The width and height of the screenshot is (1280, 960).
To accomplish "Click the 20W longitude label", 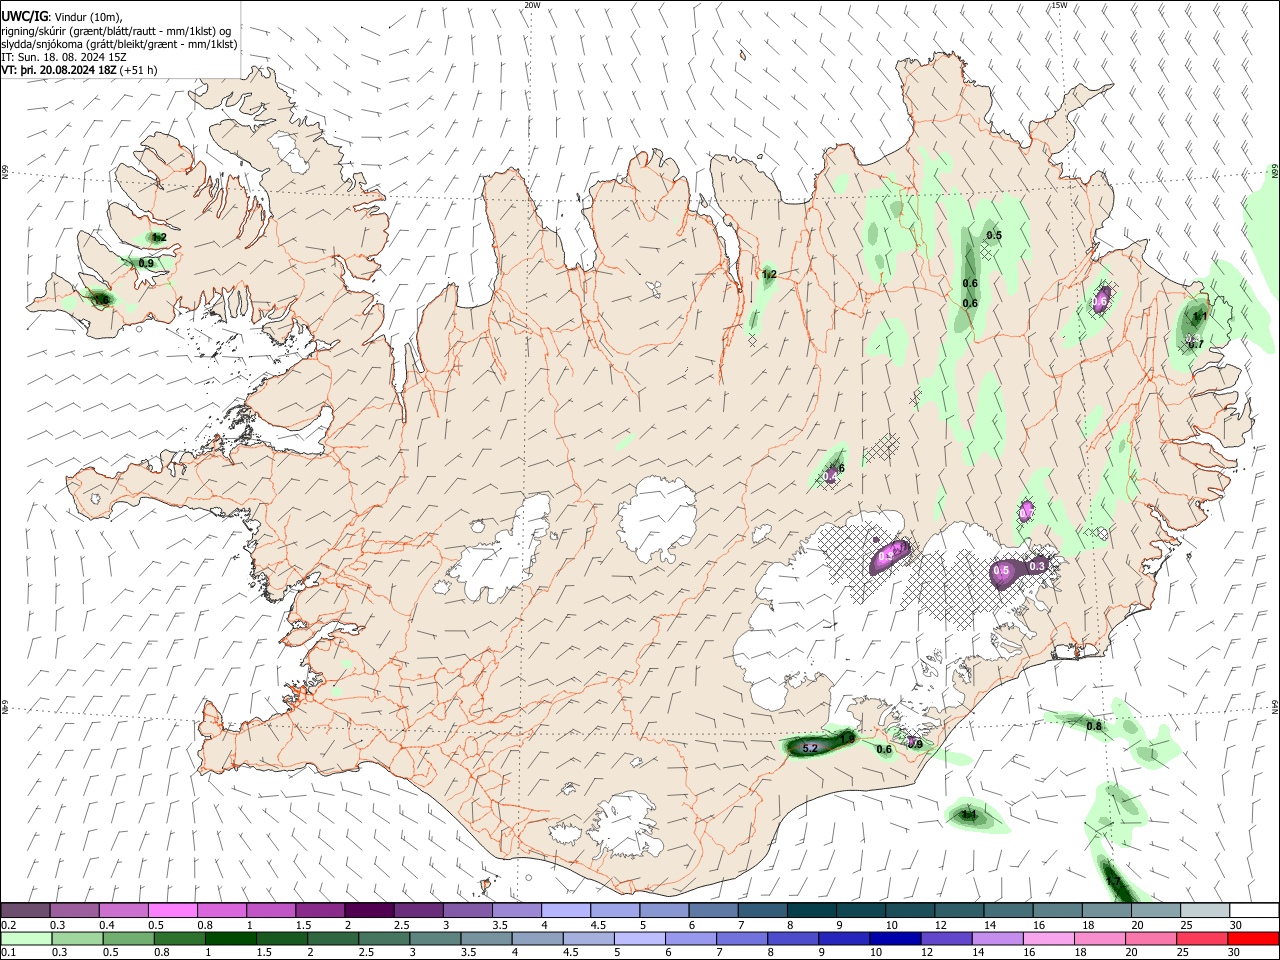I will 532,5.
